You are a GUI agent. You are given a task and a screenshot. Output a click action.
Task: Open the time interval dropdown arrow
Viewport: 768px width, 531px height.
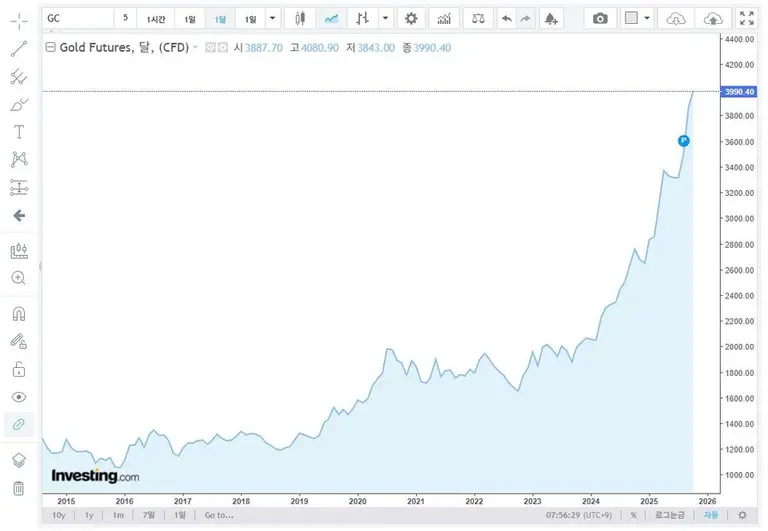point(272,18)
